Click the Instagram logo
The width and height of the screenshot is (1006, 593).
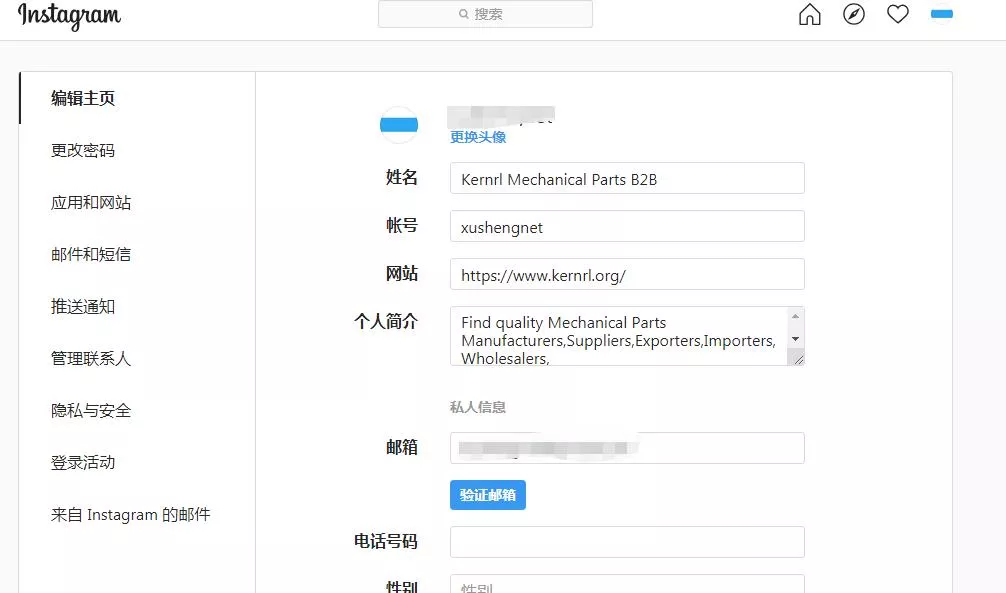point(69,16)
